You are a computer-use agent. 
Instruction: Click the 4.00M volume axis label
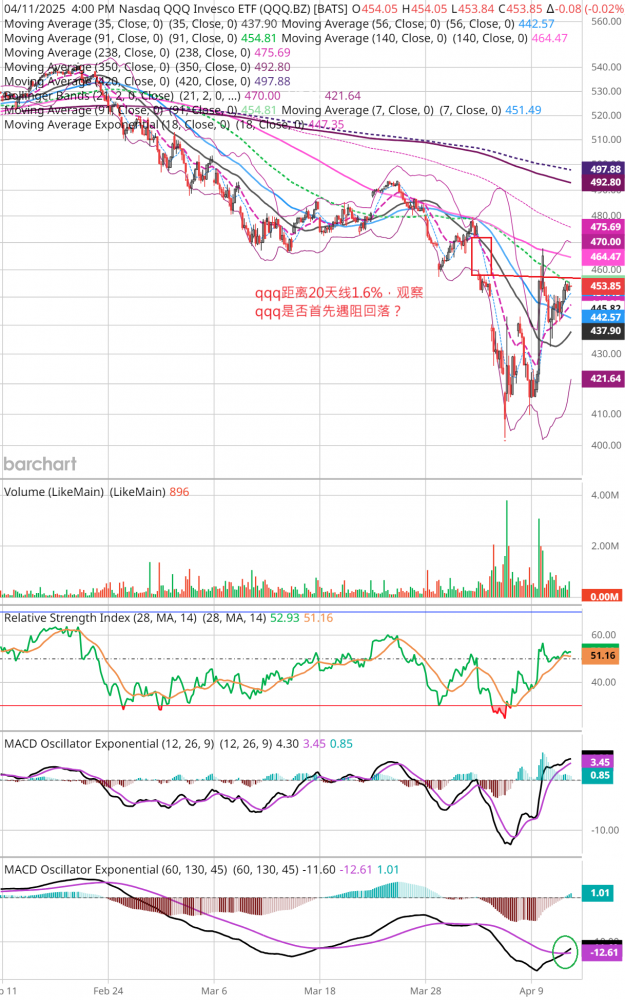click(x=605, y=495)
